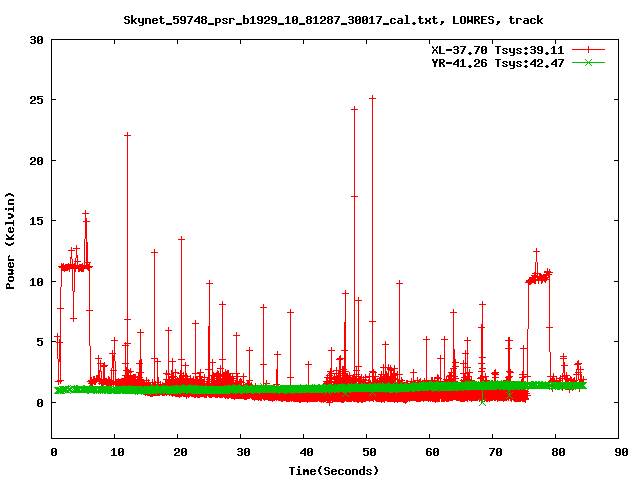The image size is (640, 480).
Task: Select the YR-41.26 Tsys:42.47 legend label
Action: click(x=498, y=63)
